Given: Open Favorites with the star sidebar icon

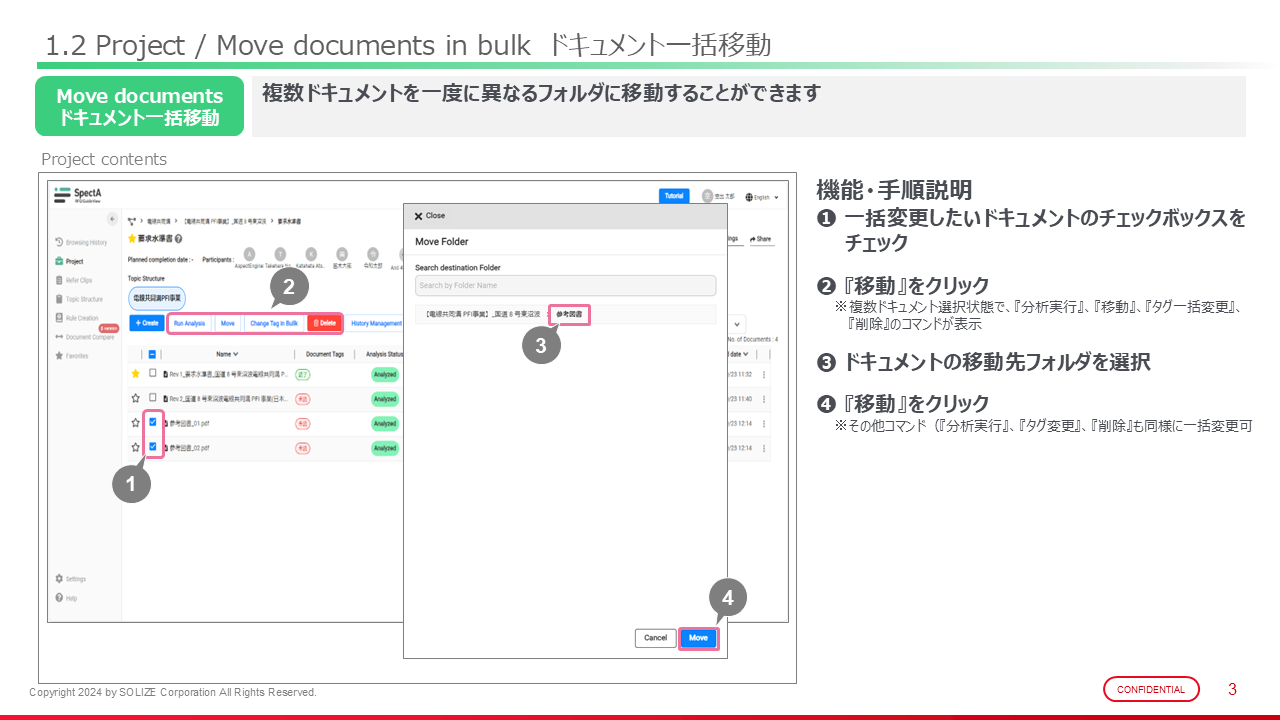Looking at the screenshot, I should point(60,355).
